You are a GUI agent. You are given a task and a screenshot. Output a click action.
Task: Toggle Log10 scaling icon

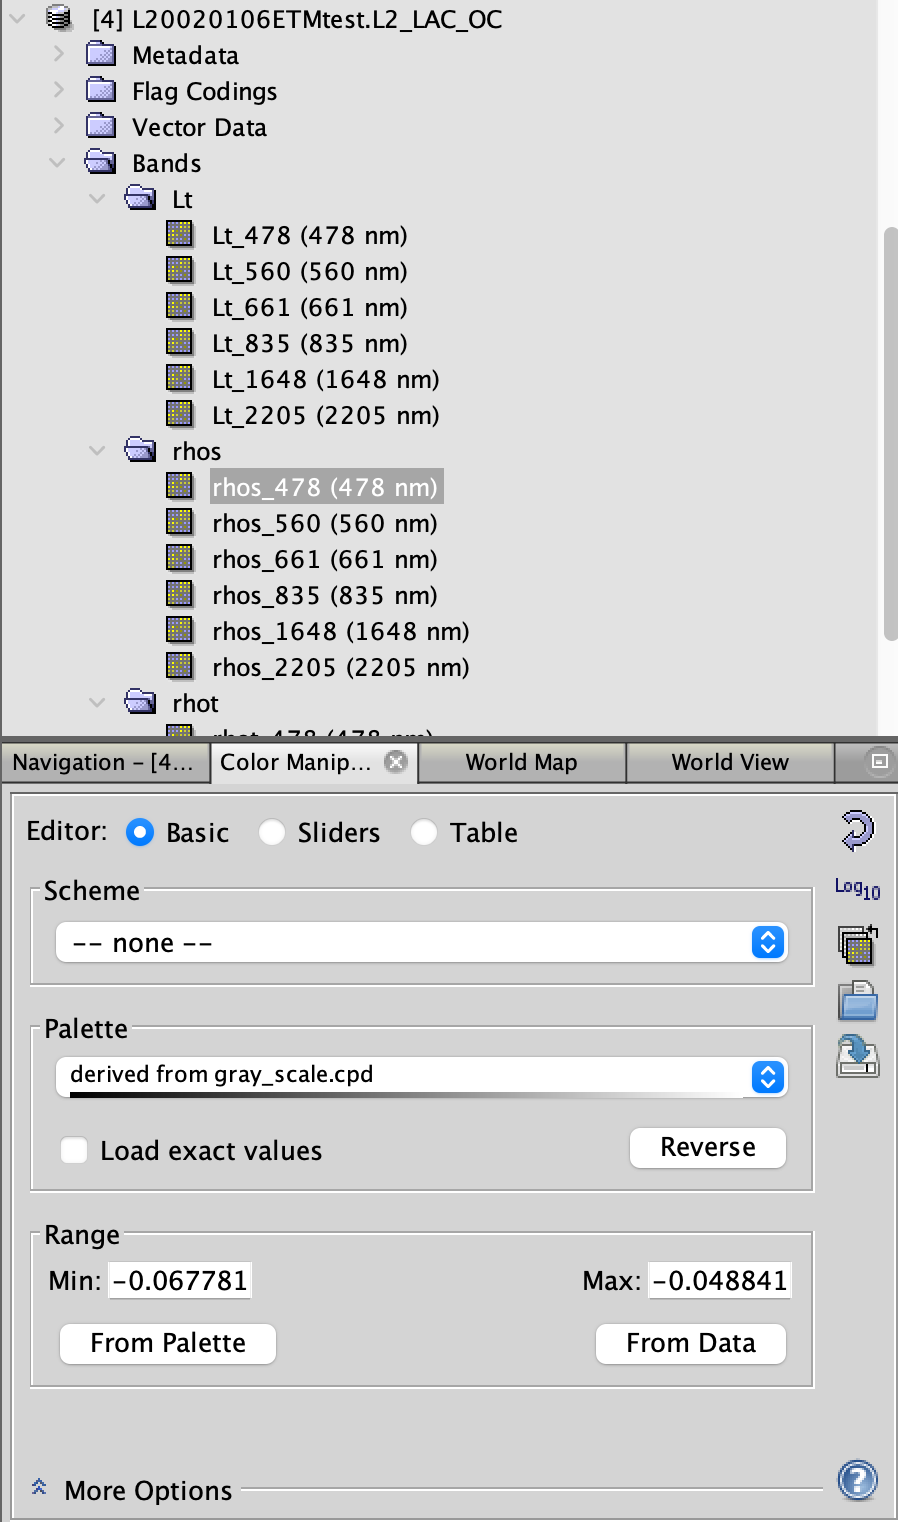coord(856,888)
